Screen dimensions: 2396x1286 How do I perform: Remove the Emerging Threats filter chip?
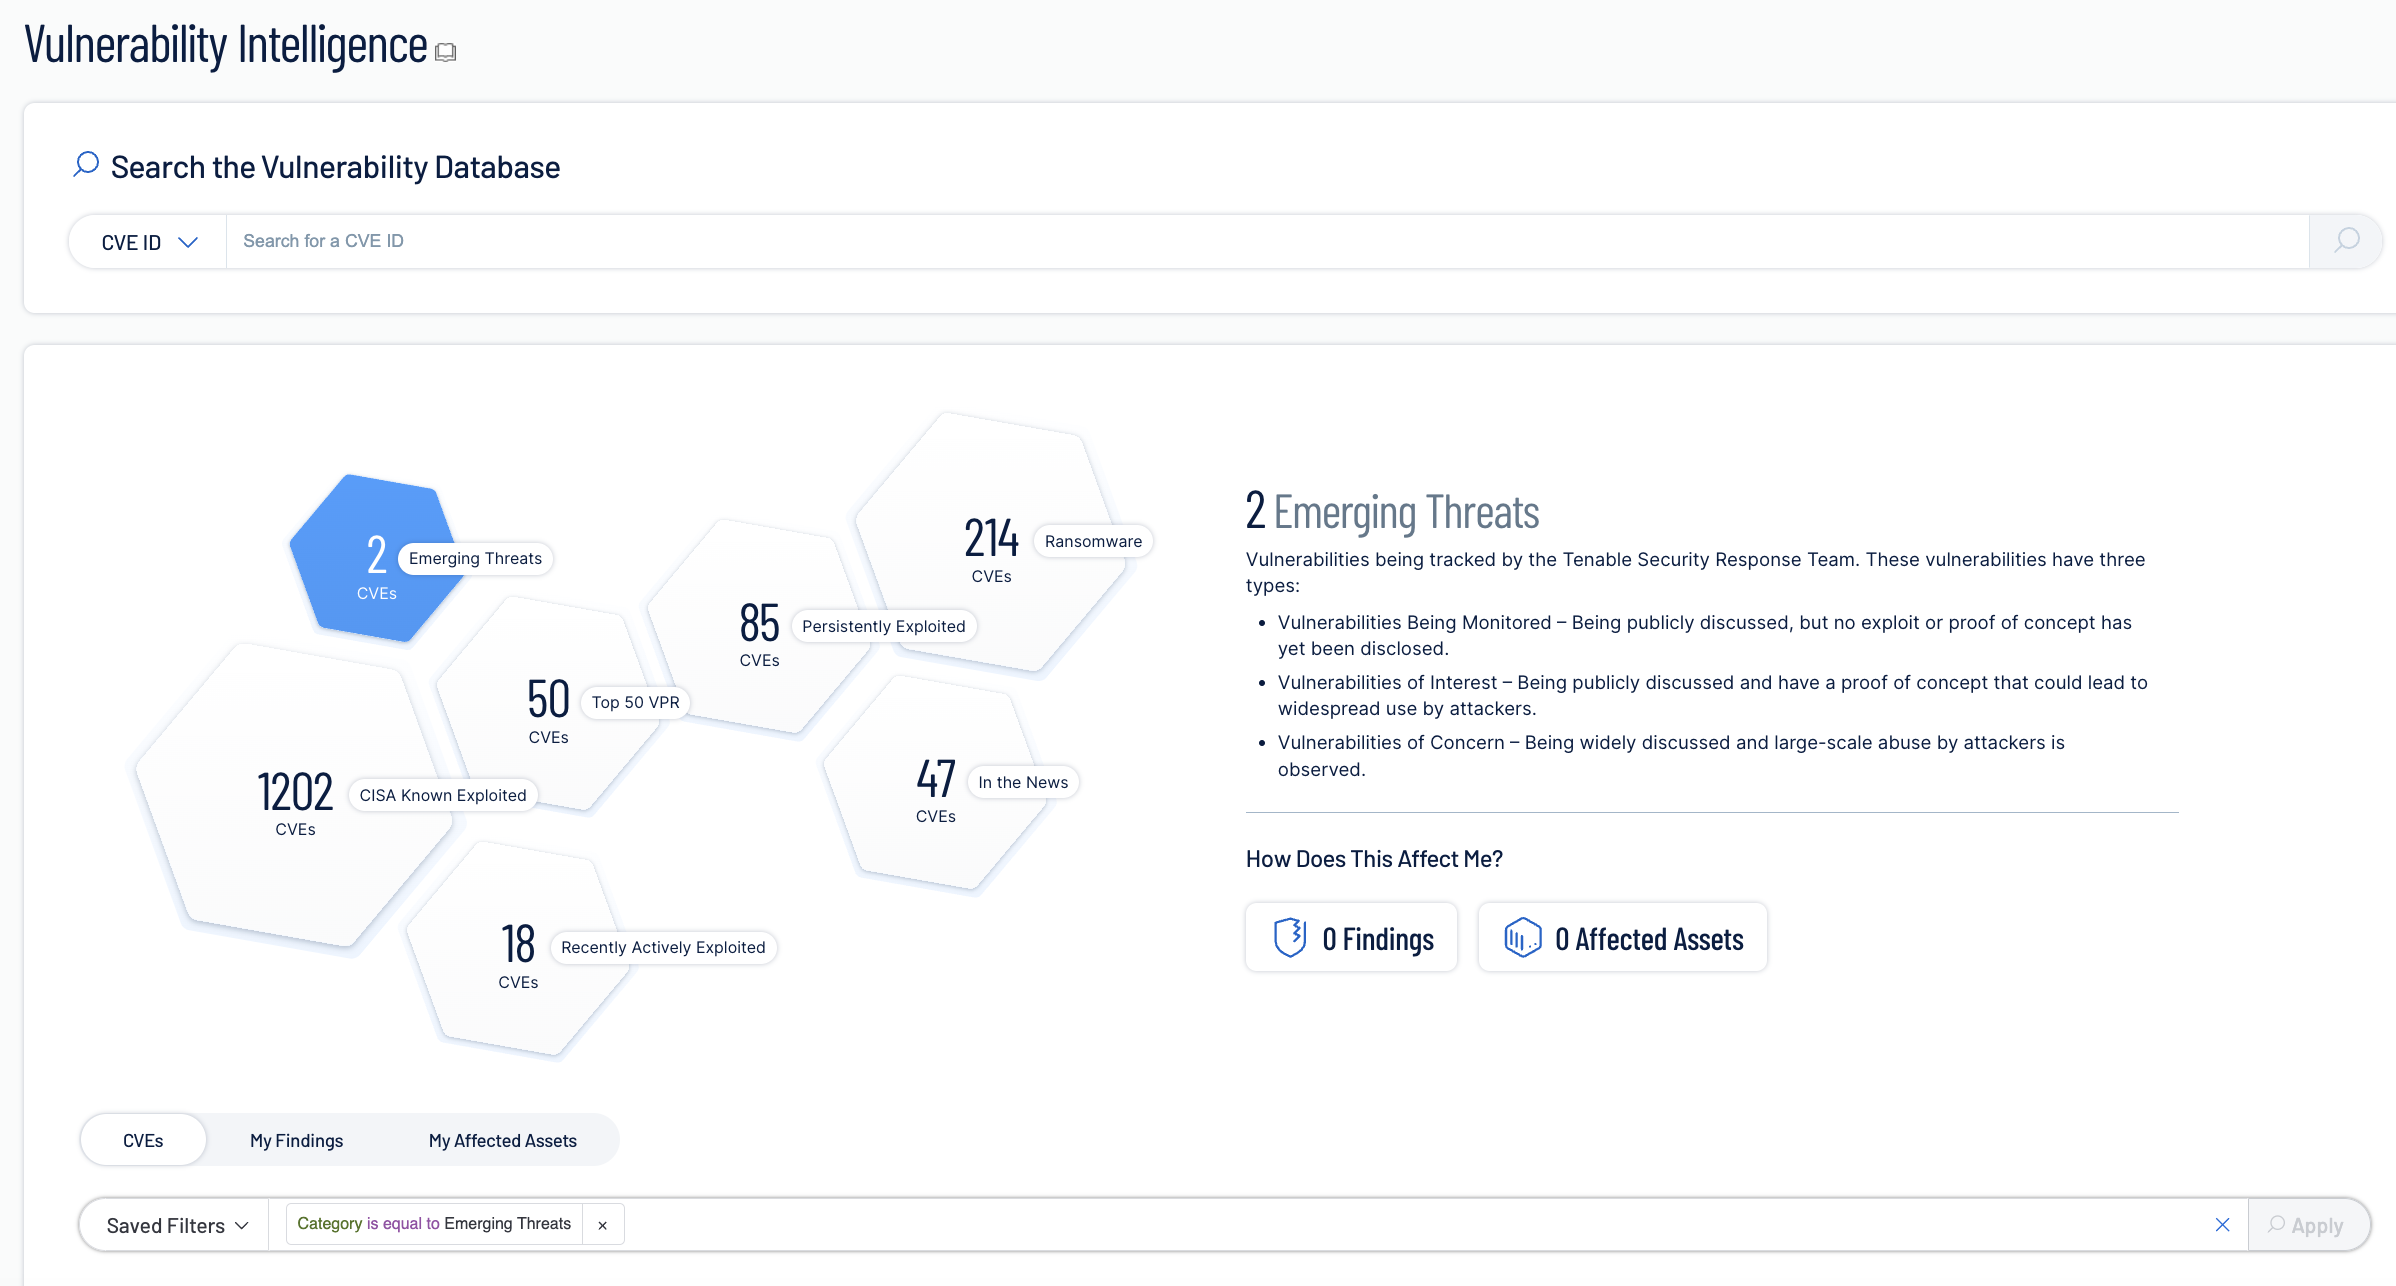click(x=602, y=1225)
